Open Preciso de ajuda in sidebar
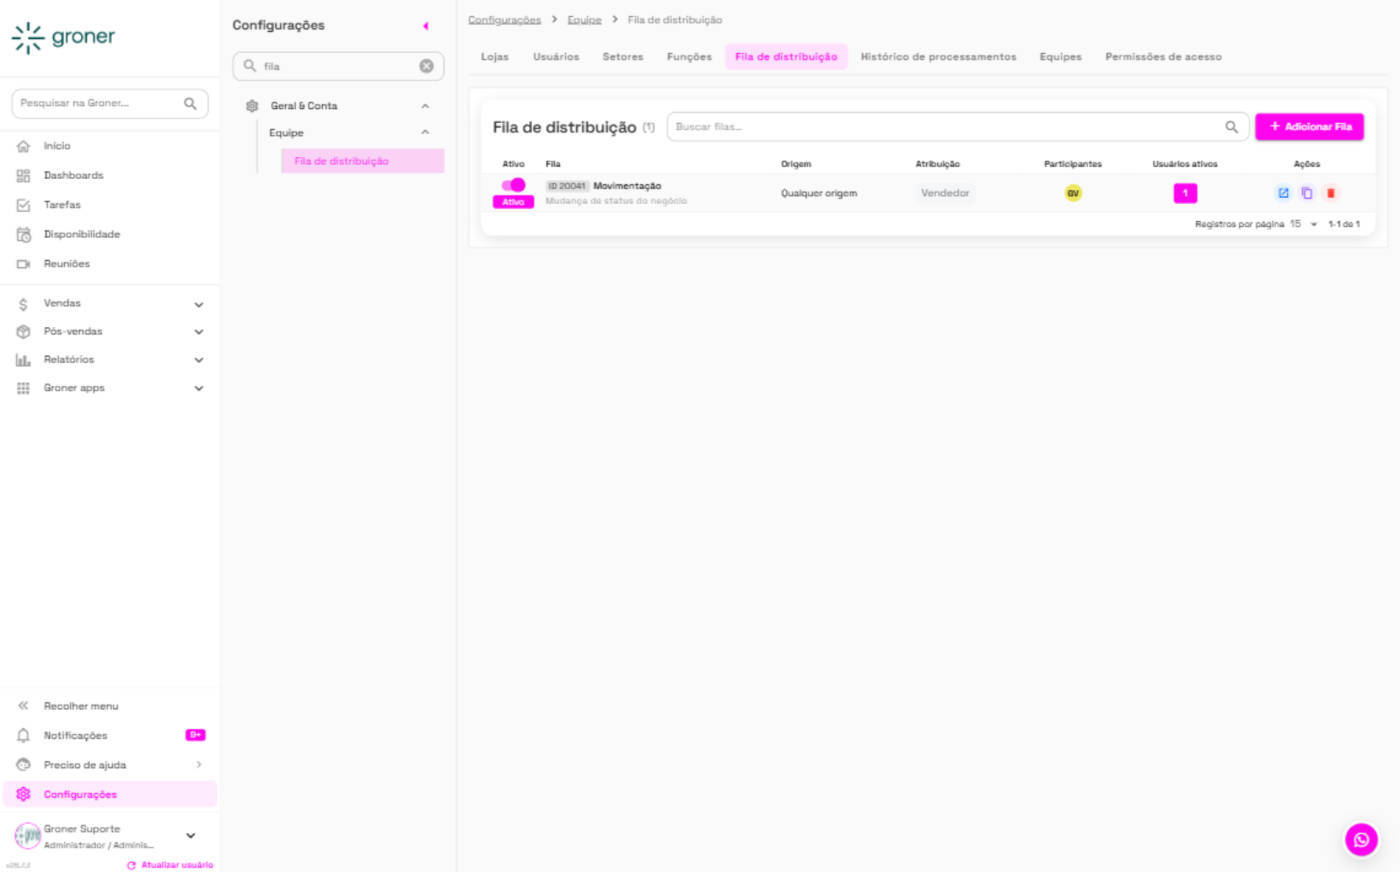The height and width of the screenshot is (872, 1400). click(109, 765)
